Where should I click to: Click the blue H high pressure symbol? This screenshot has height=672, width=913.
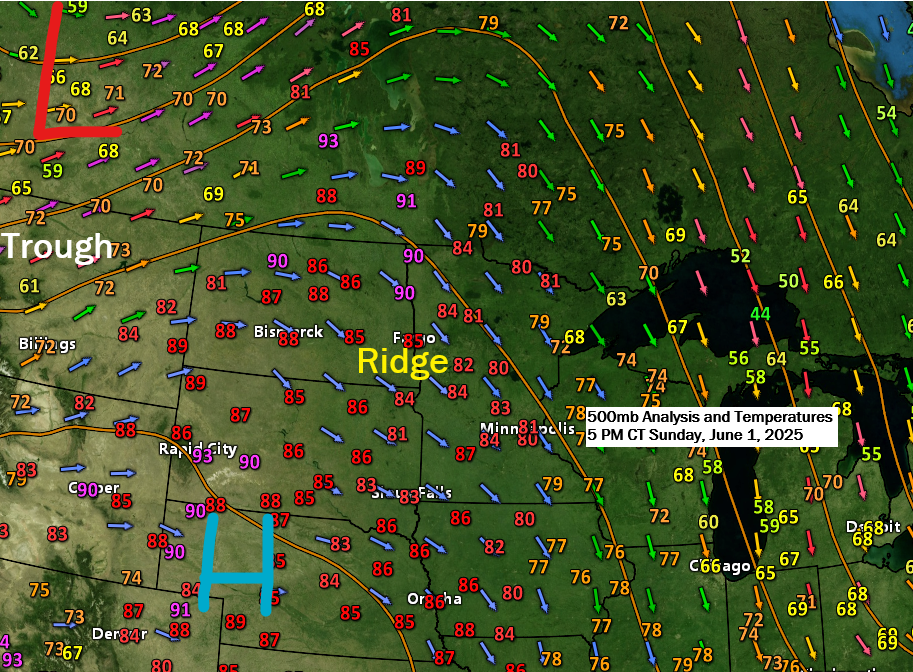237,562
